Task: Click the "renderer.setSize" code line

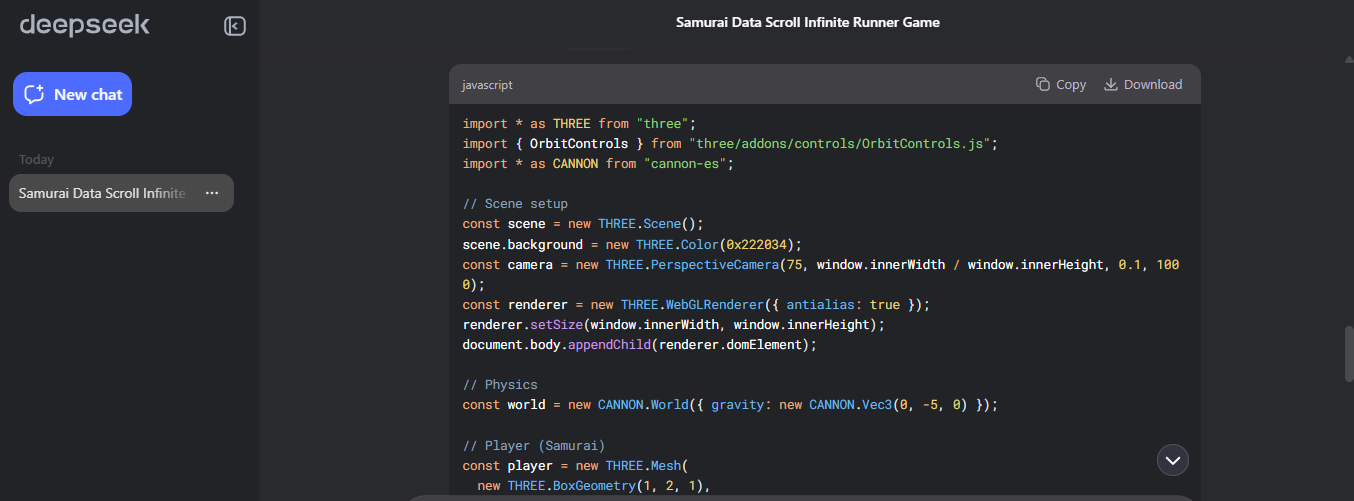Action: click(676, 325)
